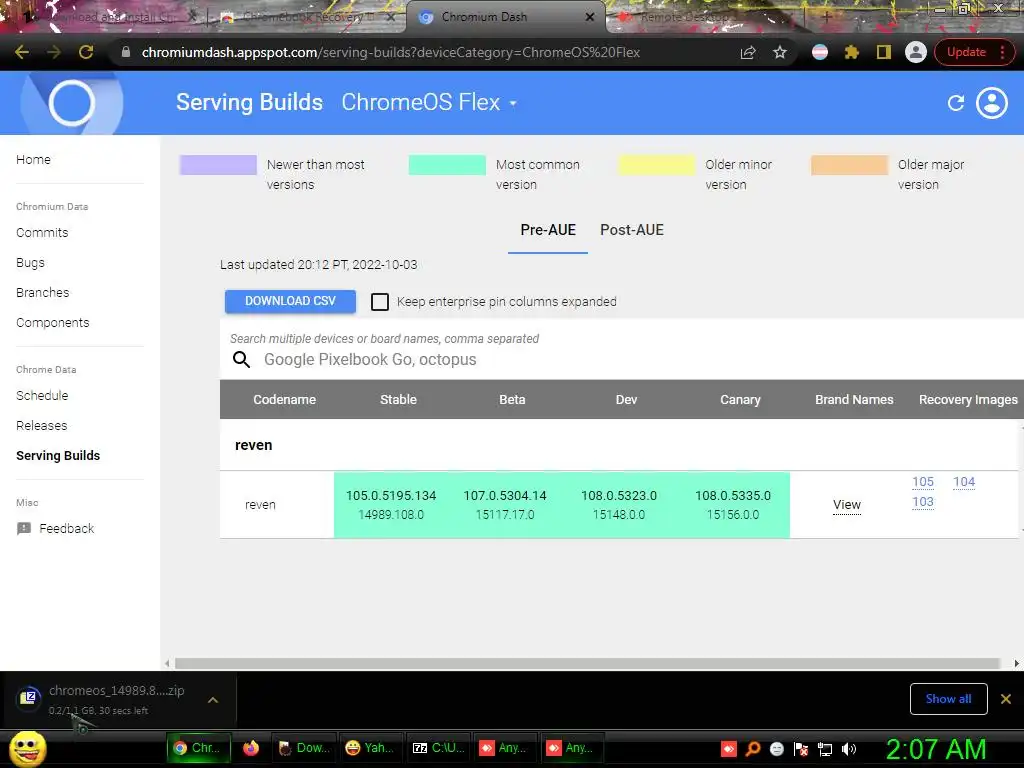The width and height of the screenshot is (1024, 768).
Task: Open Bugs in the sidebar
Action: coord(30,263)
